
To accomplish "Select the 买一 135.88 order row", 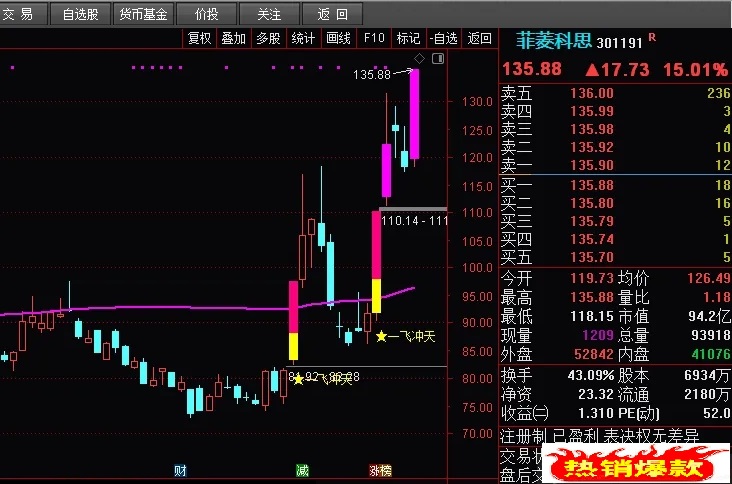I will (x=615, y=185).
